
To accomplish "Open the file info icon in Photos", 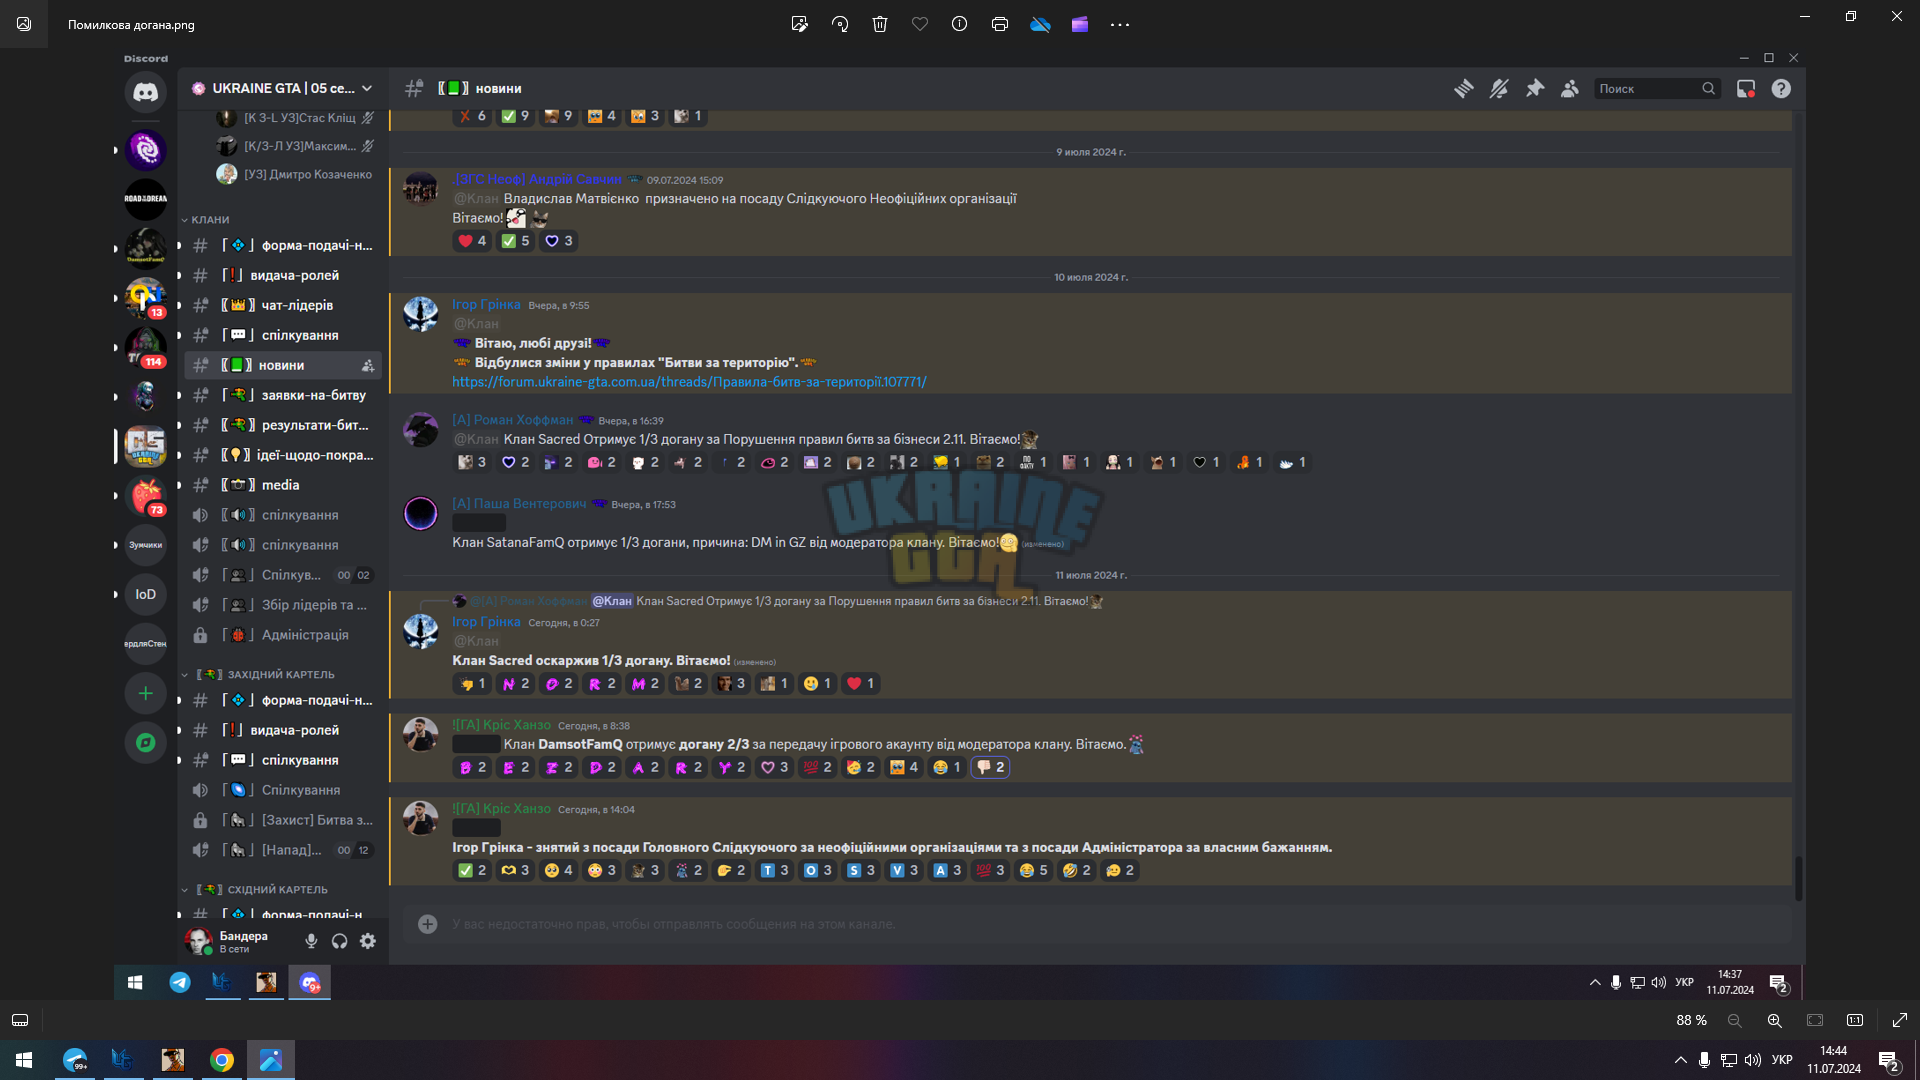I will click(960, 24).
